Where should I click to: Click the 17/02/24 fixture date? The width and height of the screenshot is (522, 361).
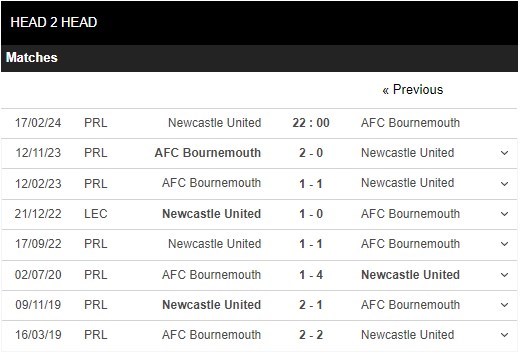pyautogui.click(x=38, y=123)
